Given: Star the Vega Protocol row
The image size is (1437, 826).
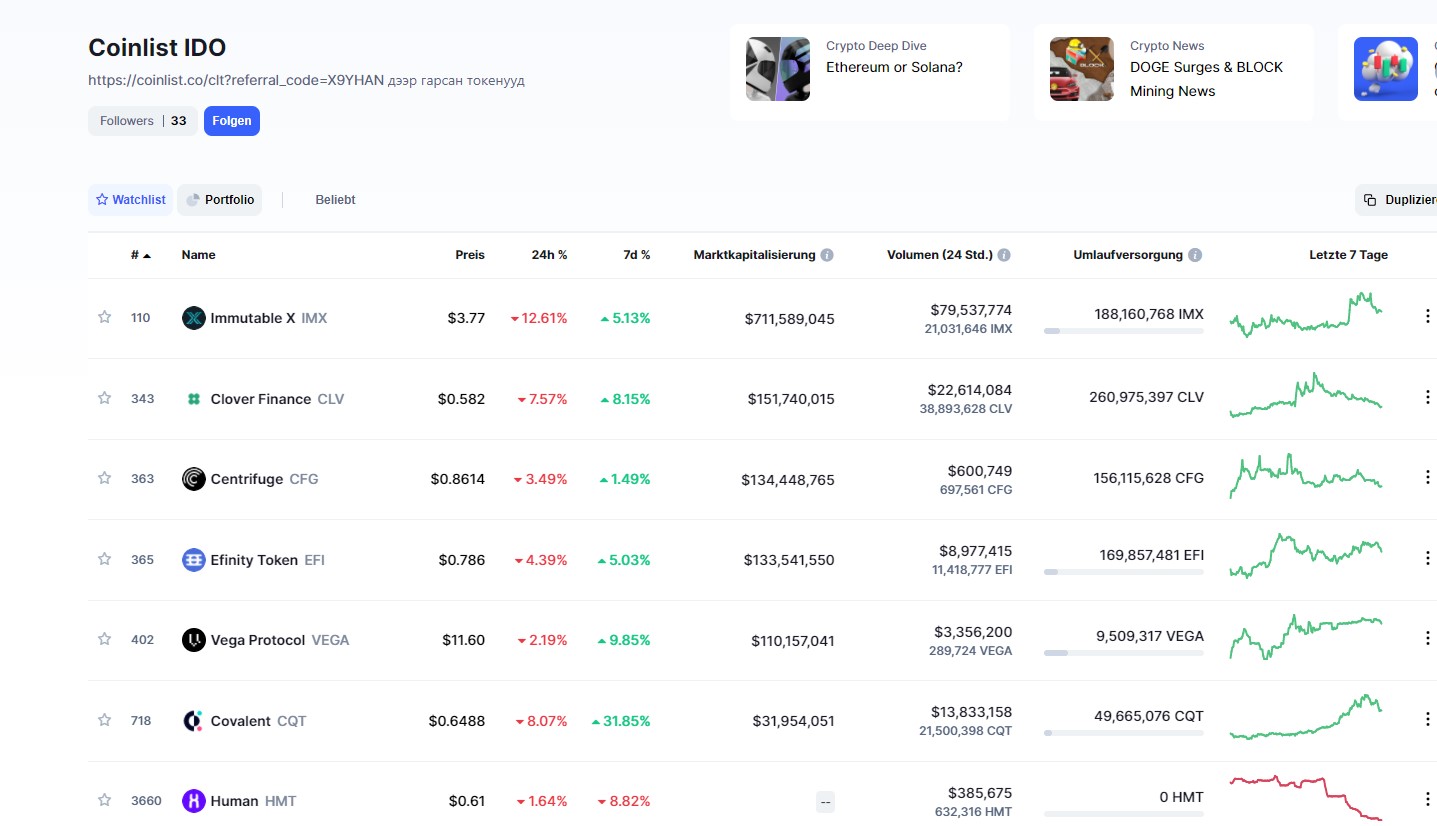Looking at the screenshot, I should click(104, 639).
